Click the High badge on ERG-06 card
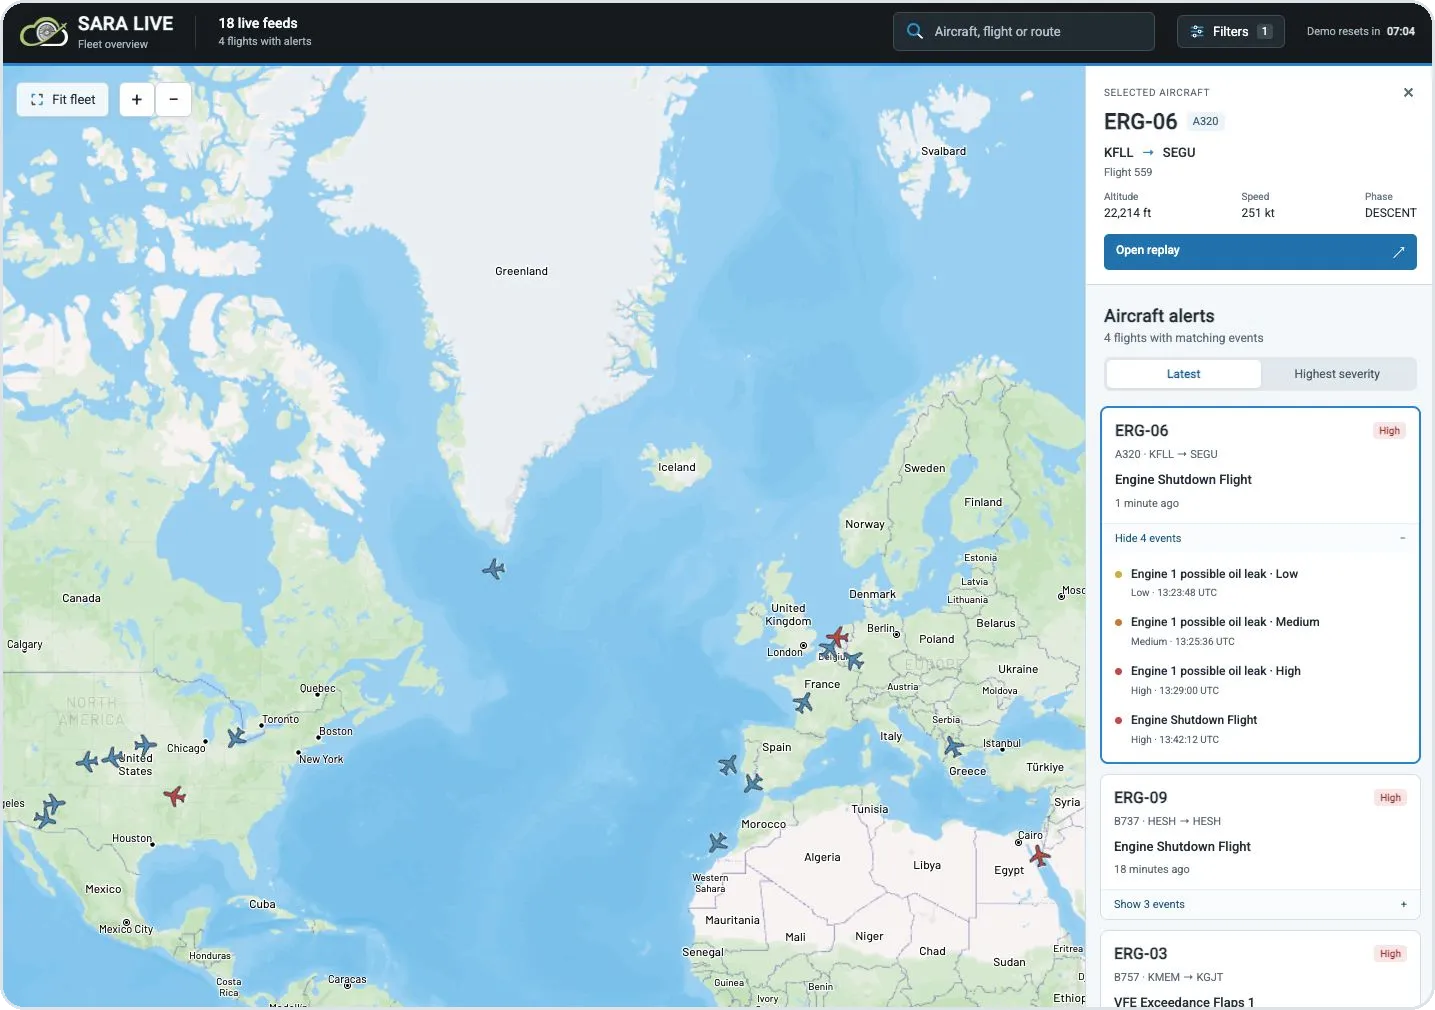This screenshot has height=1010, width=1435. [1389, 431]
